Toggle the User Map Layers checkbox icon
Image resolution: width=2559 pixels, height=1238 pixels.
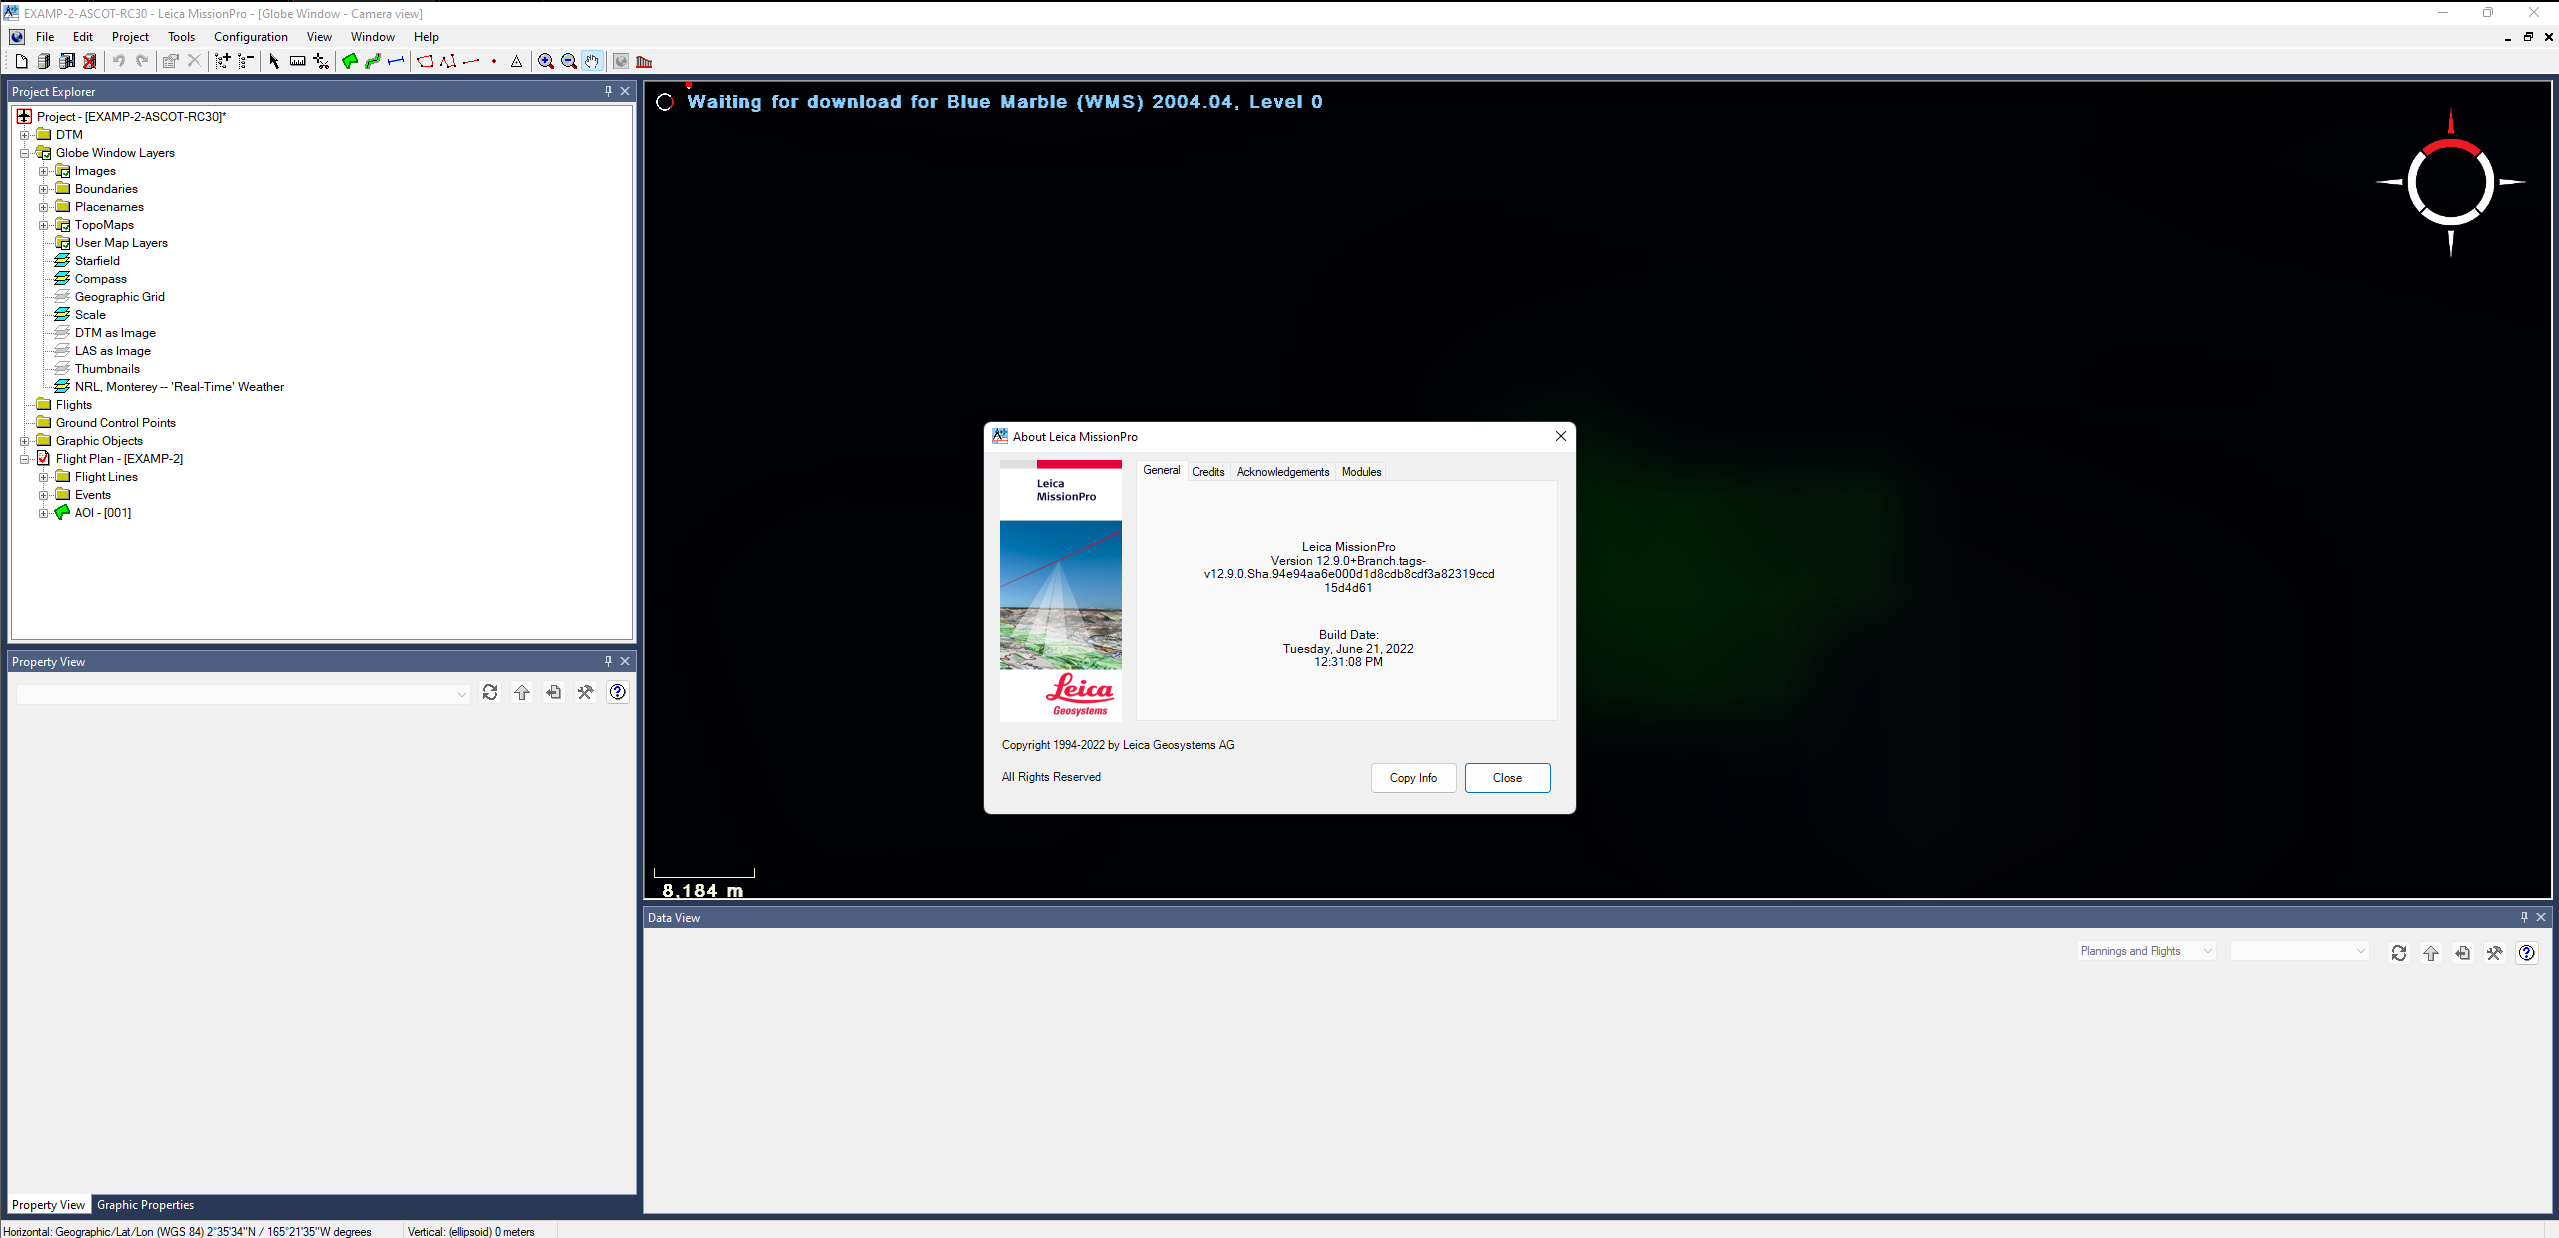(x=63, y=243)
